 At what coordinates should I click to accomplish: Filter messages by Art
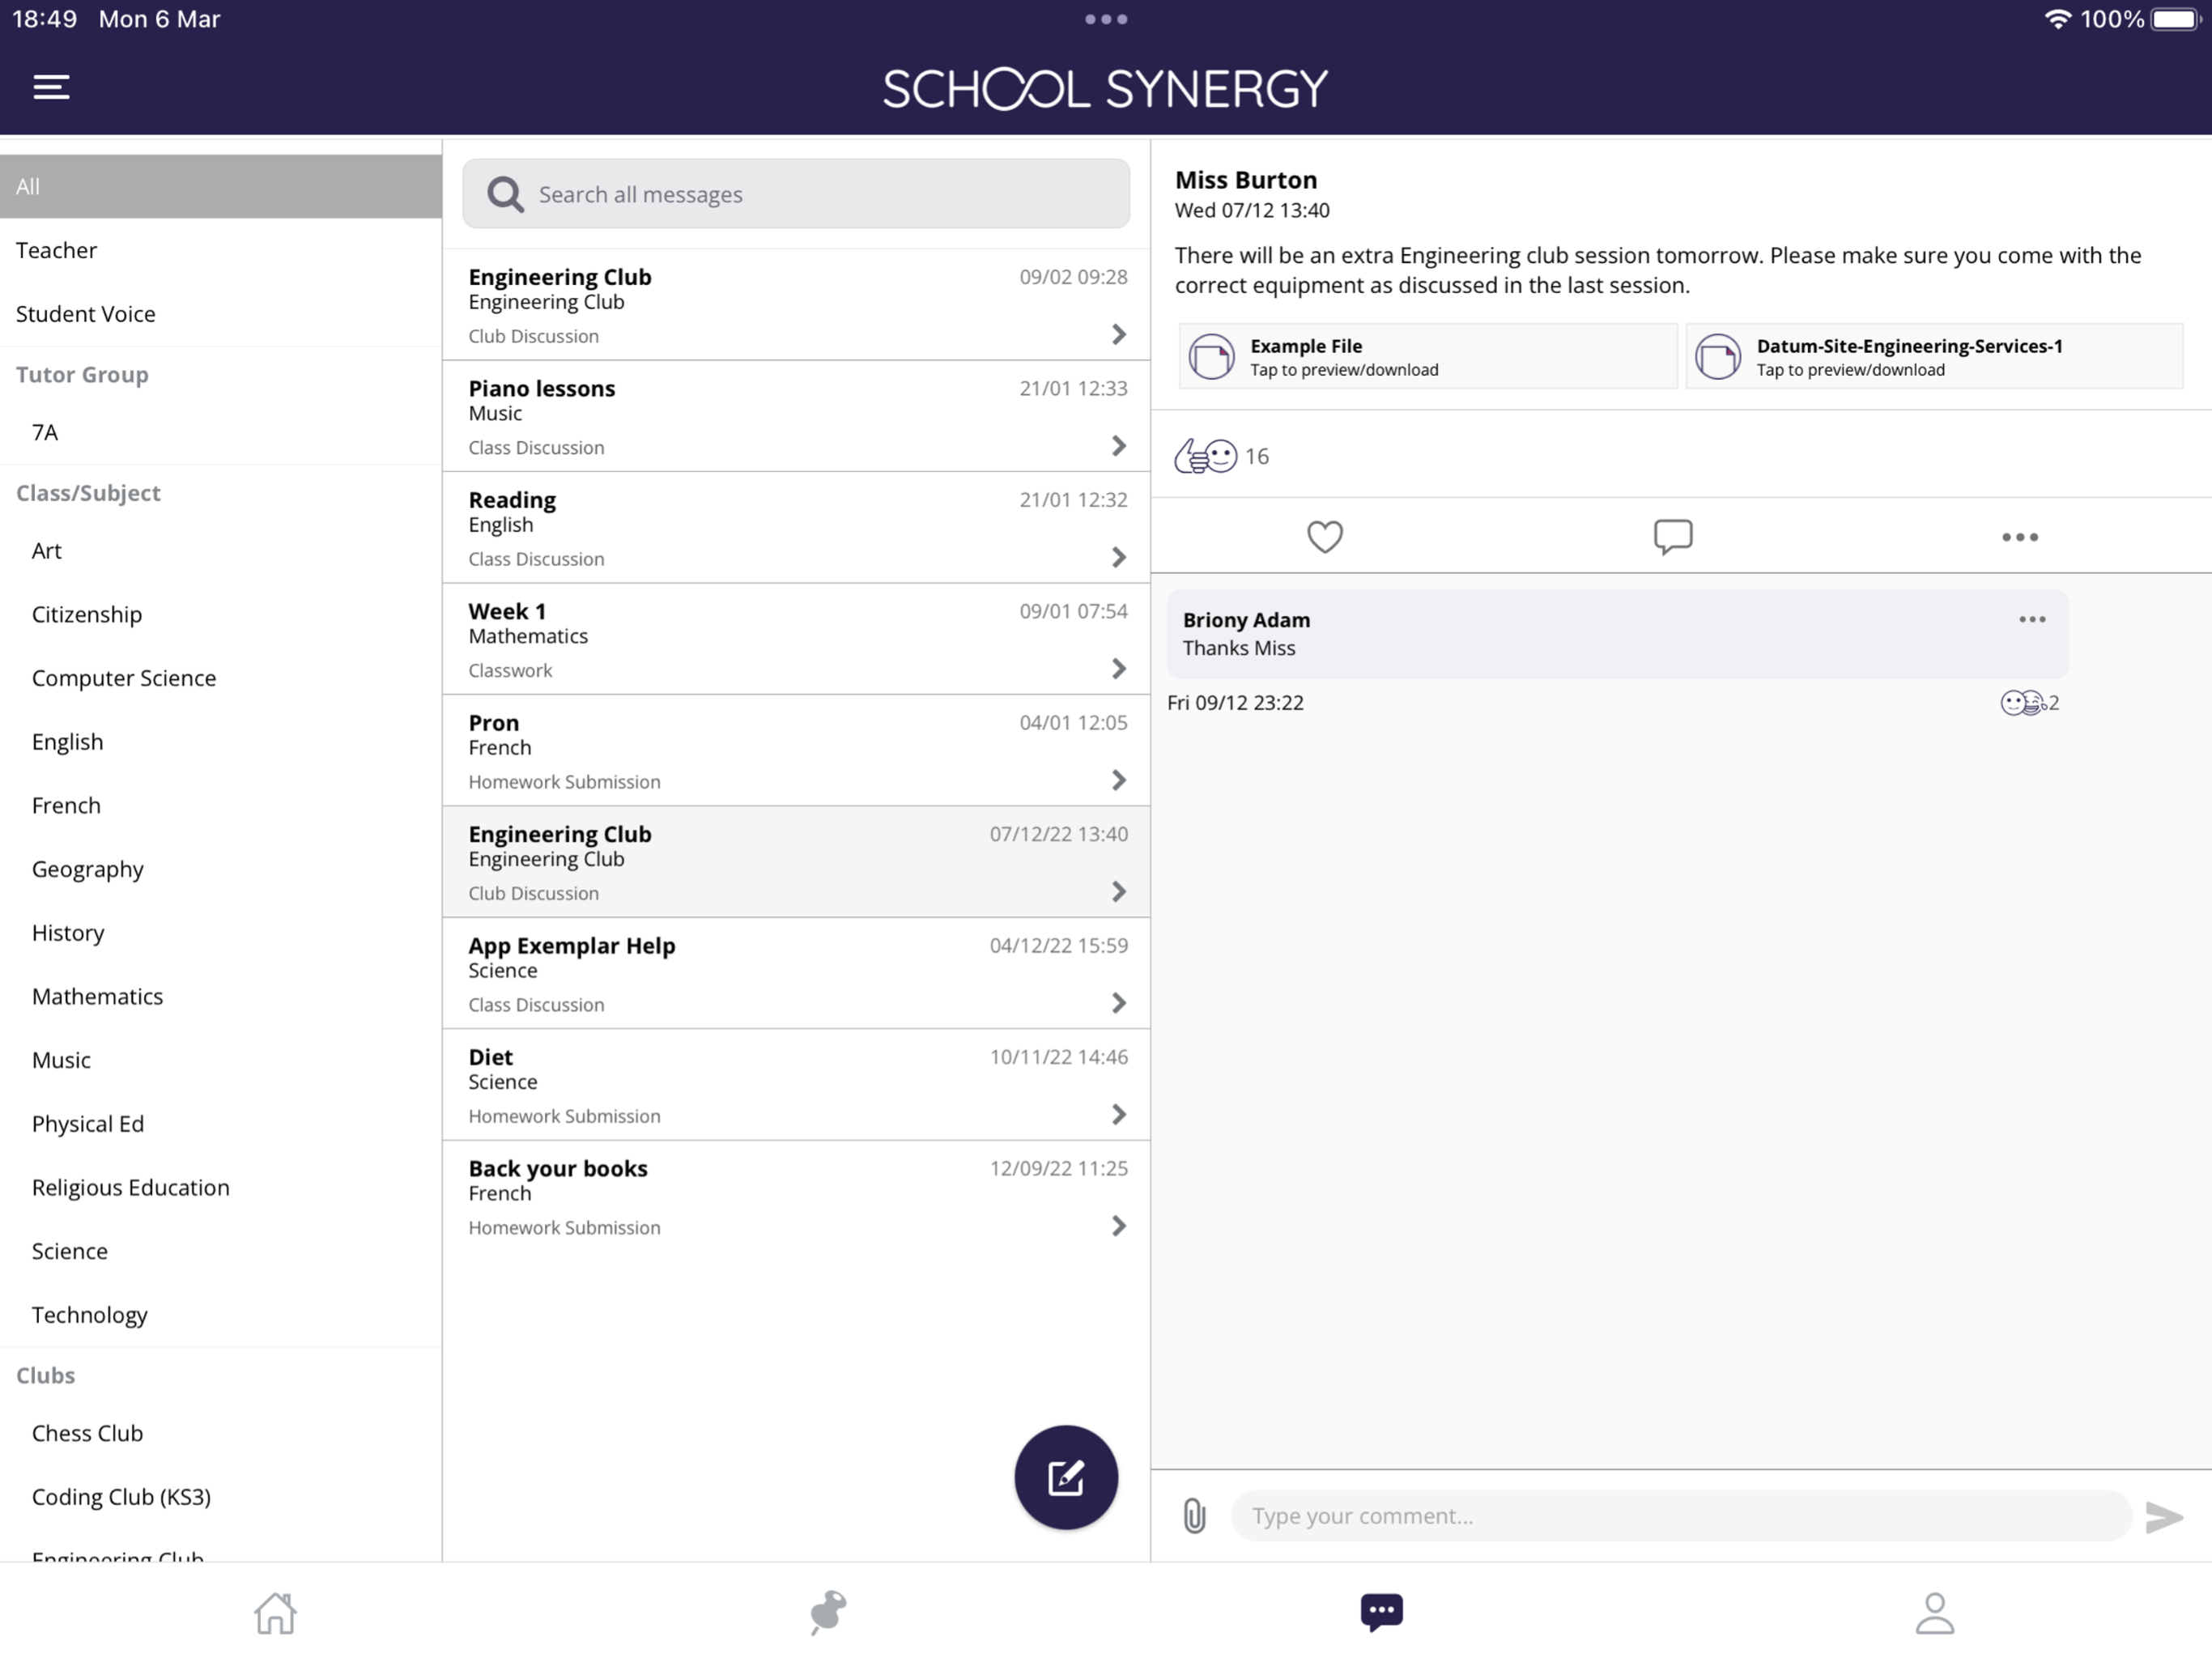tap(221, 551)
